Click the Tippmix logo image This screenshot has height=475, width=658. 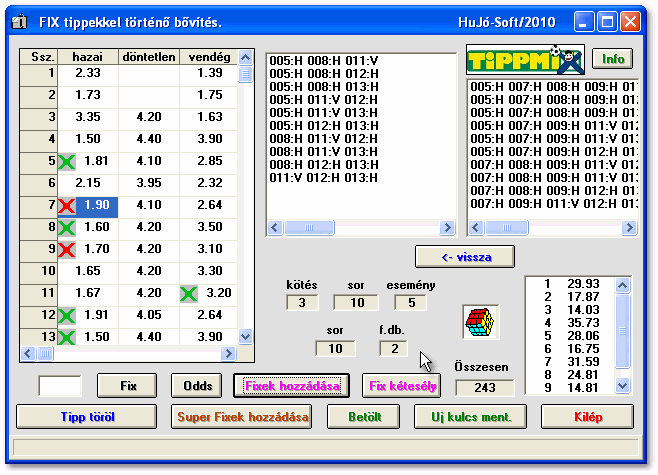(x=525, y=59)
